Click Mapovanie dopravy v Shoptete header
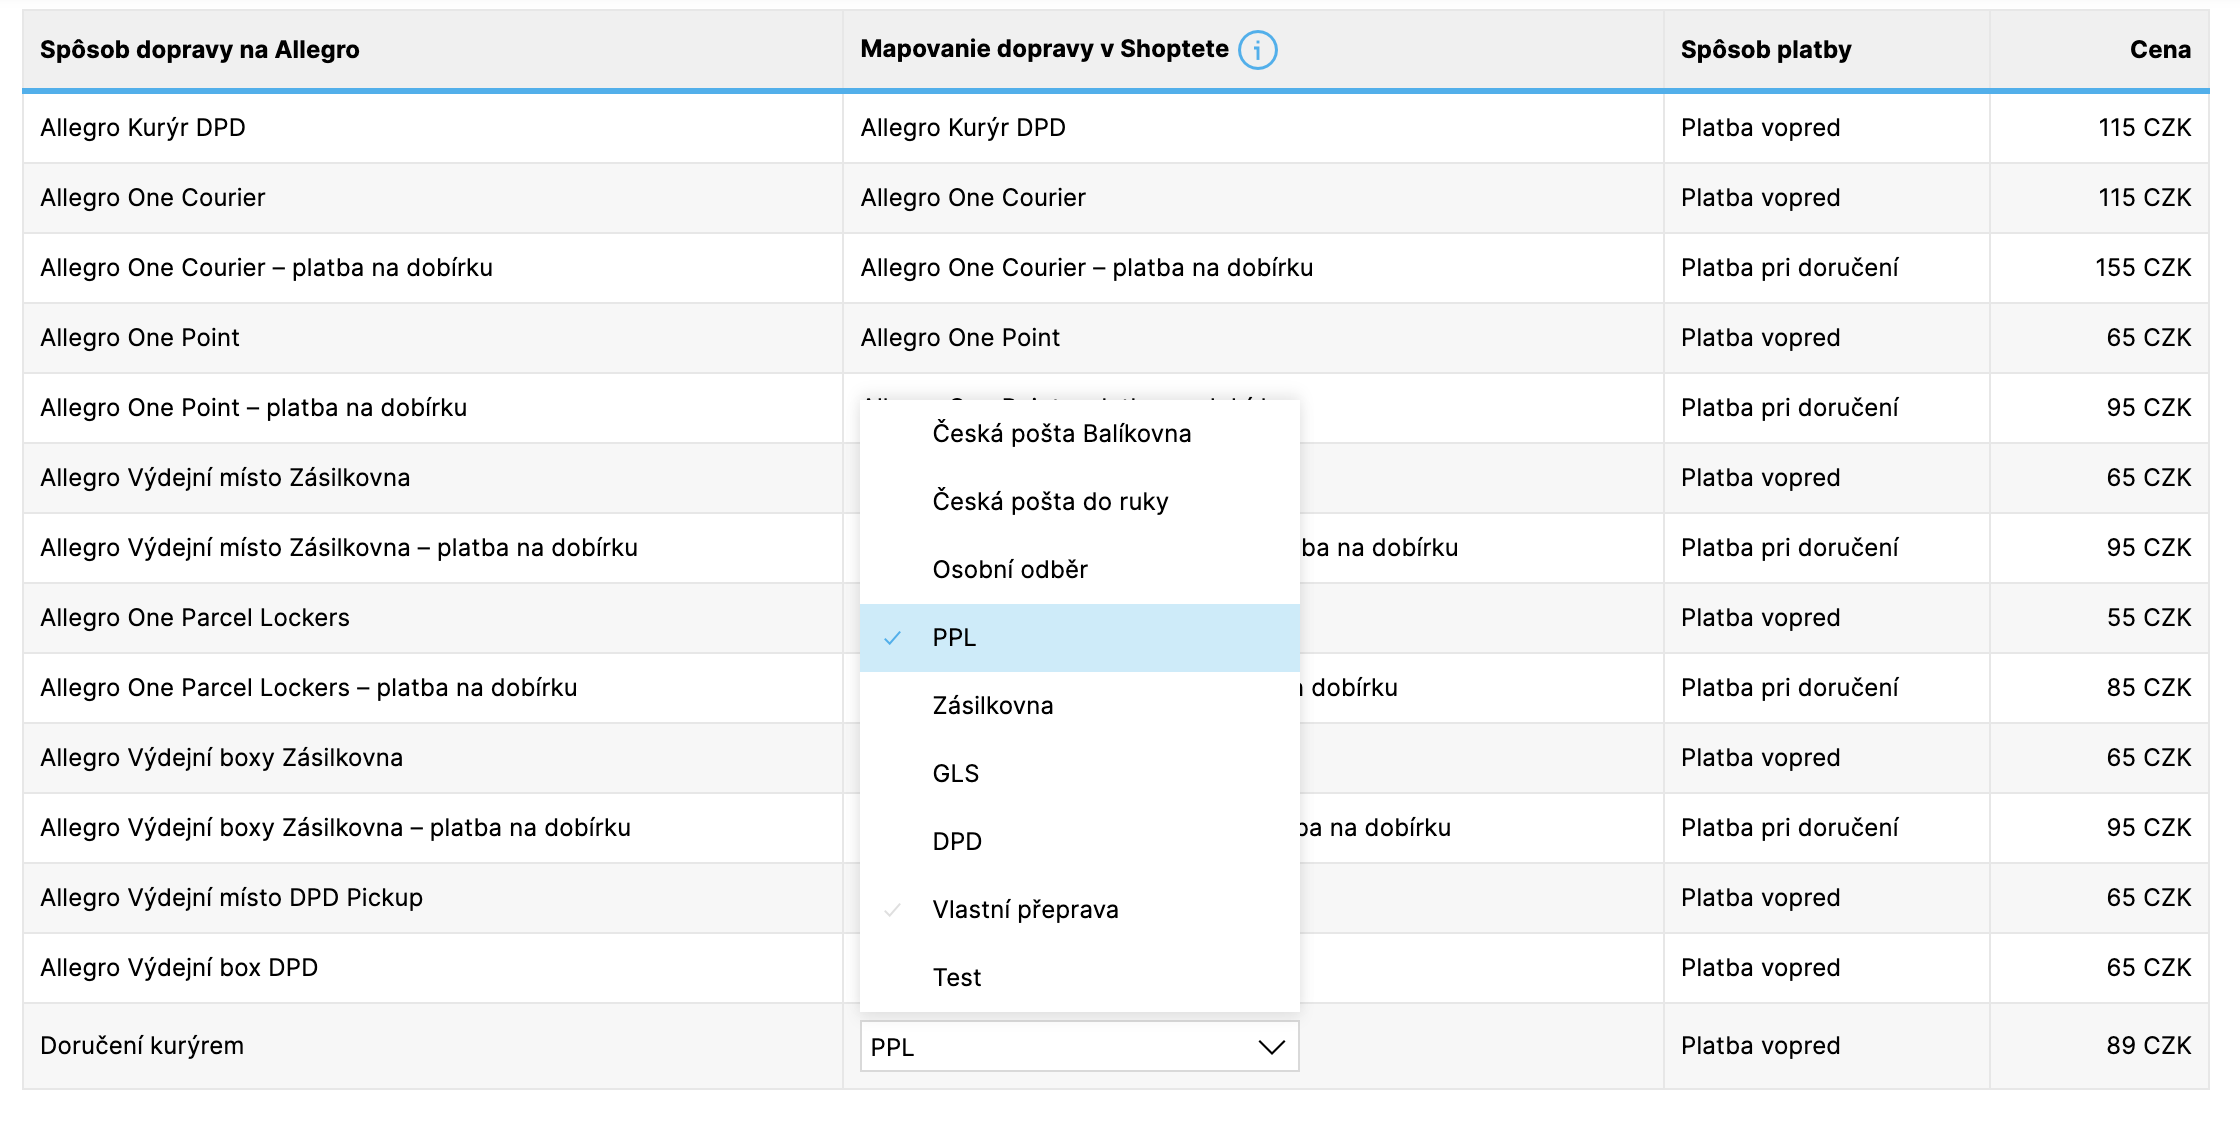 coord(1044,50)
